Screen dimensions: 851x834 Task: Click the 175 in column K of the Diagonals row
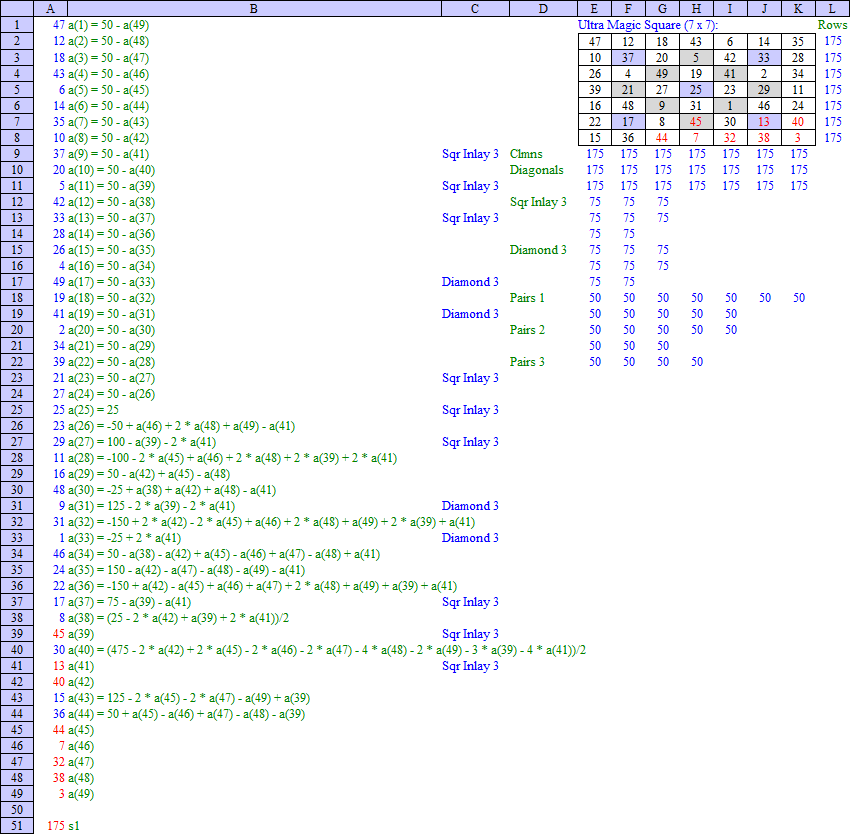(799, 170)
